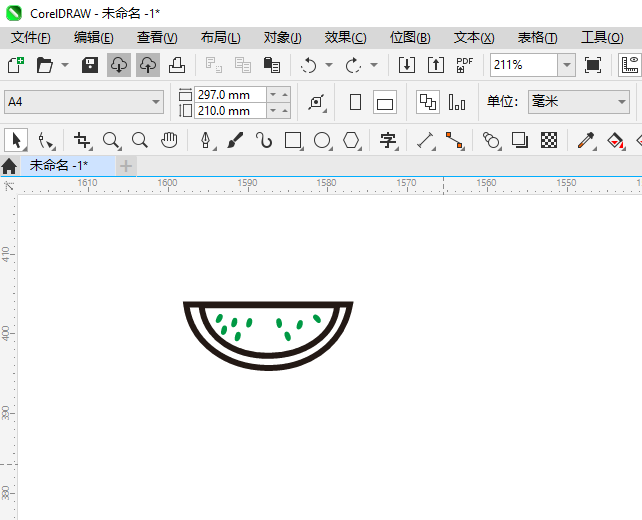Set landscape page orientation
This screenshot has width=642, height=520.
point(385,102)
